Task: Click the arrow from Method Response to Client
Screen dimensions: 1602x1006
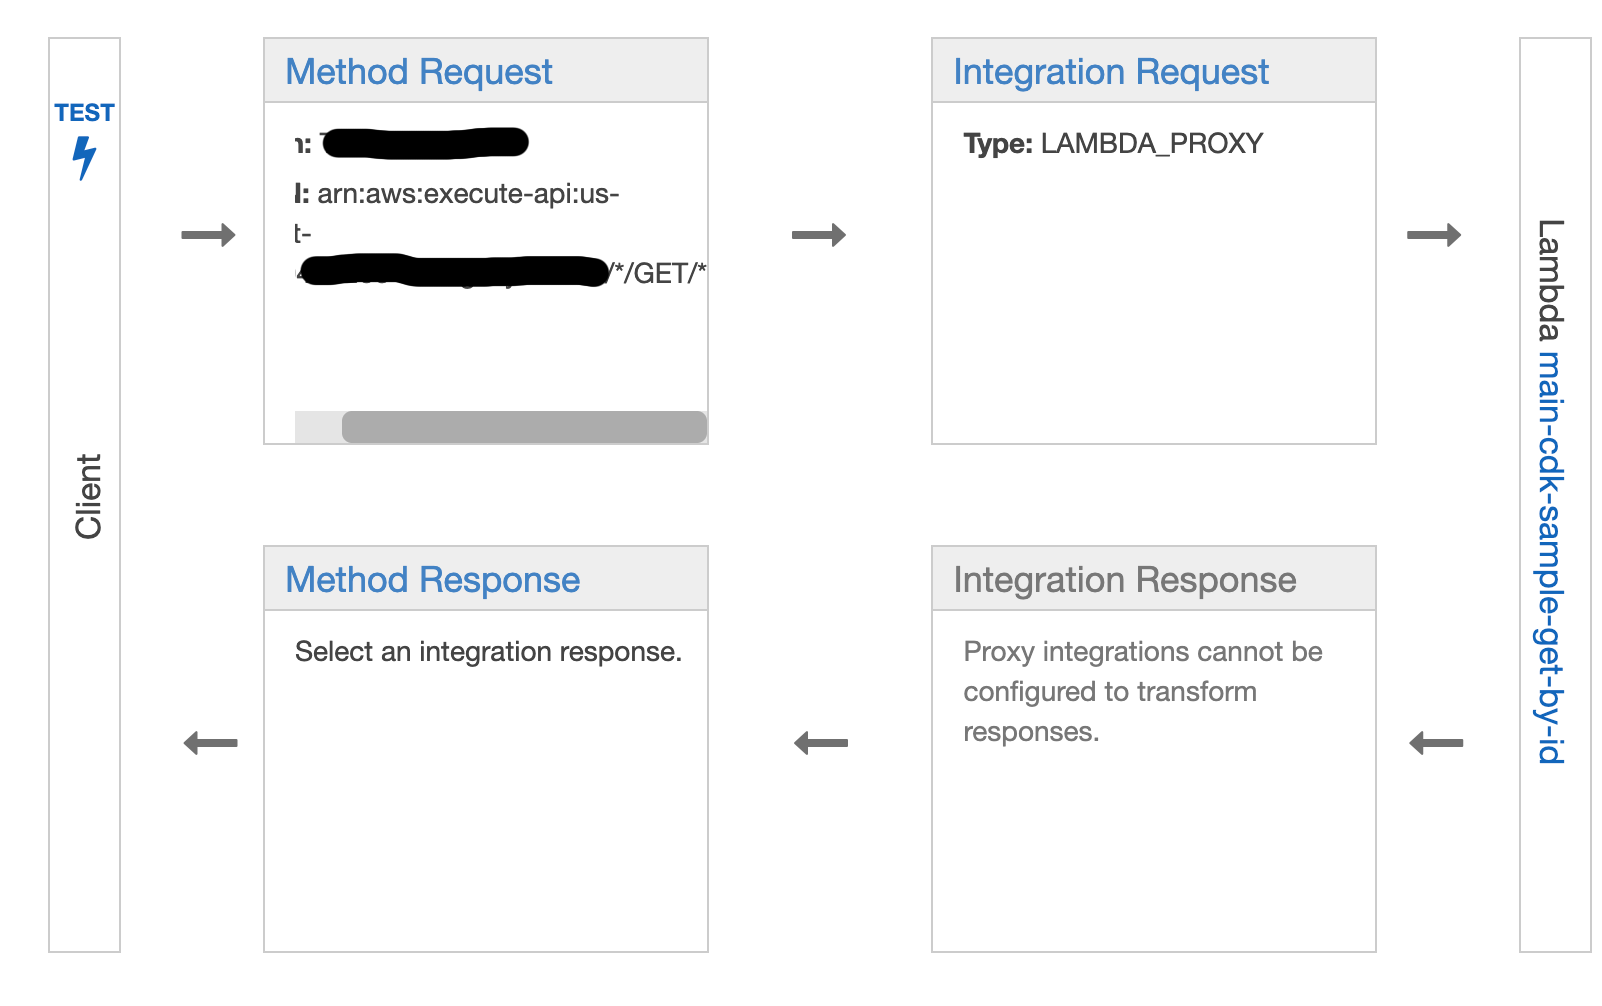Action: coord(211,743)
